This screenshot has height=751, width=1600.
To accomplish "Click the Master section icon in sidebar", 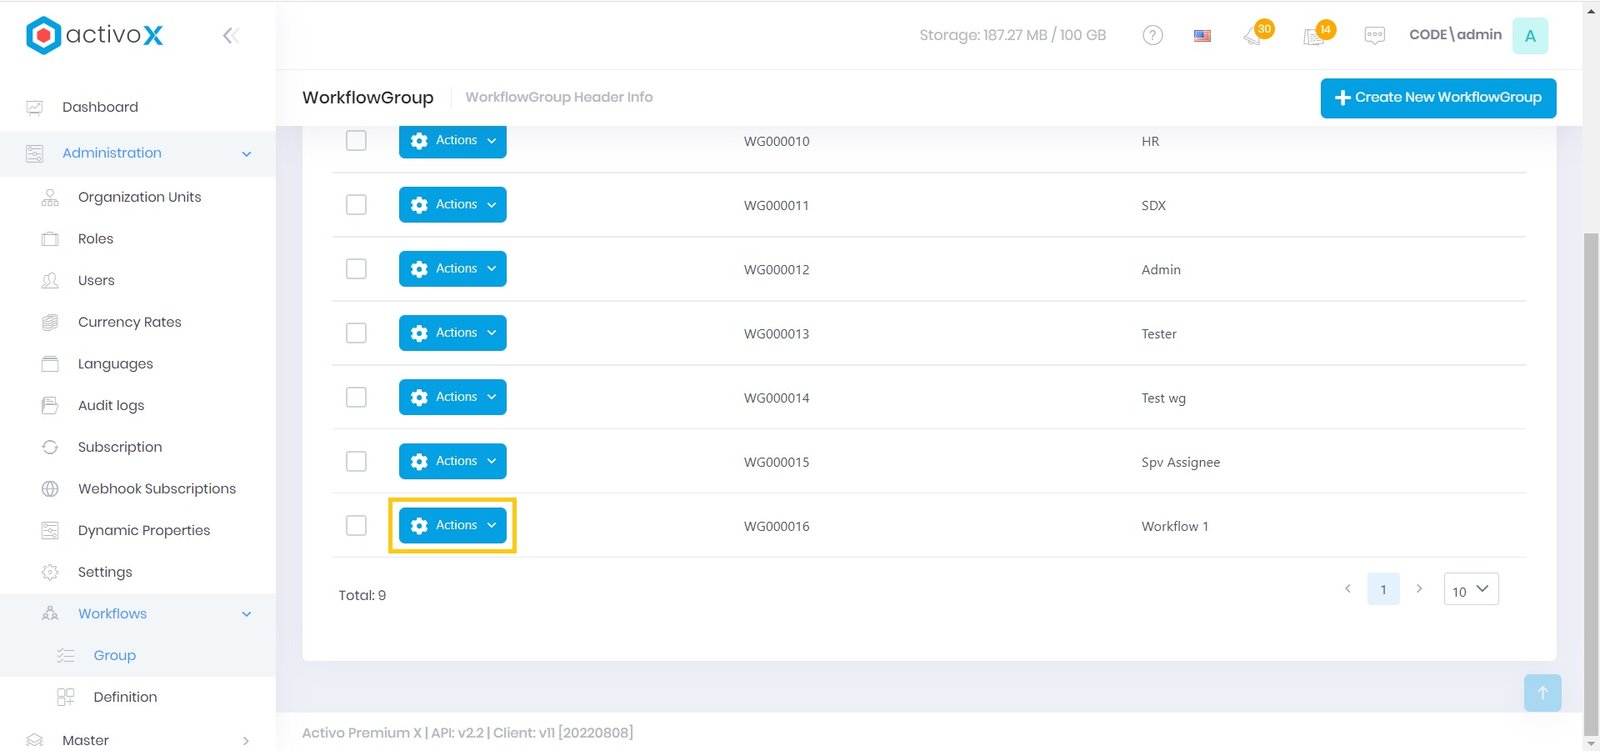I will click(x=35, y=740).
